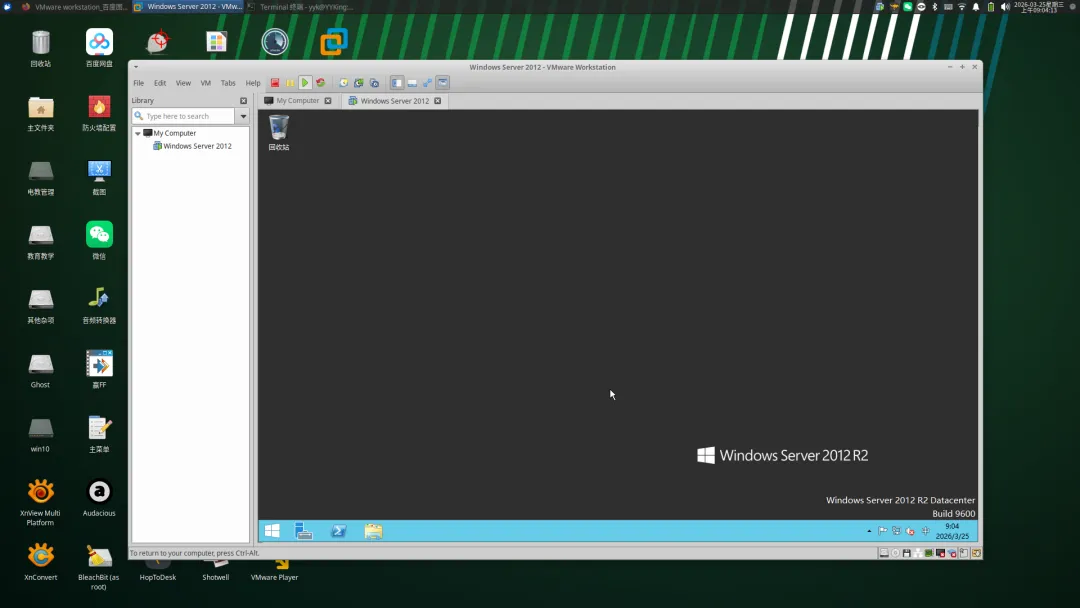This screenshot has height=608, width=1080.
Task: Toggle the Show Library sidebar toolbar button
Action: pos(397,83)
